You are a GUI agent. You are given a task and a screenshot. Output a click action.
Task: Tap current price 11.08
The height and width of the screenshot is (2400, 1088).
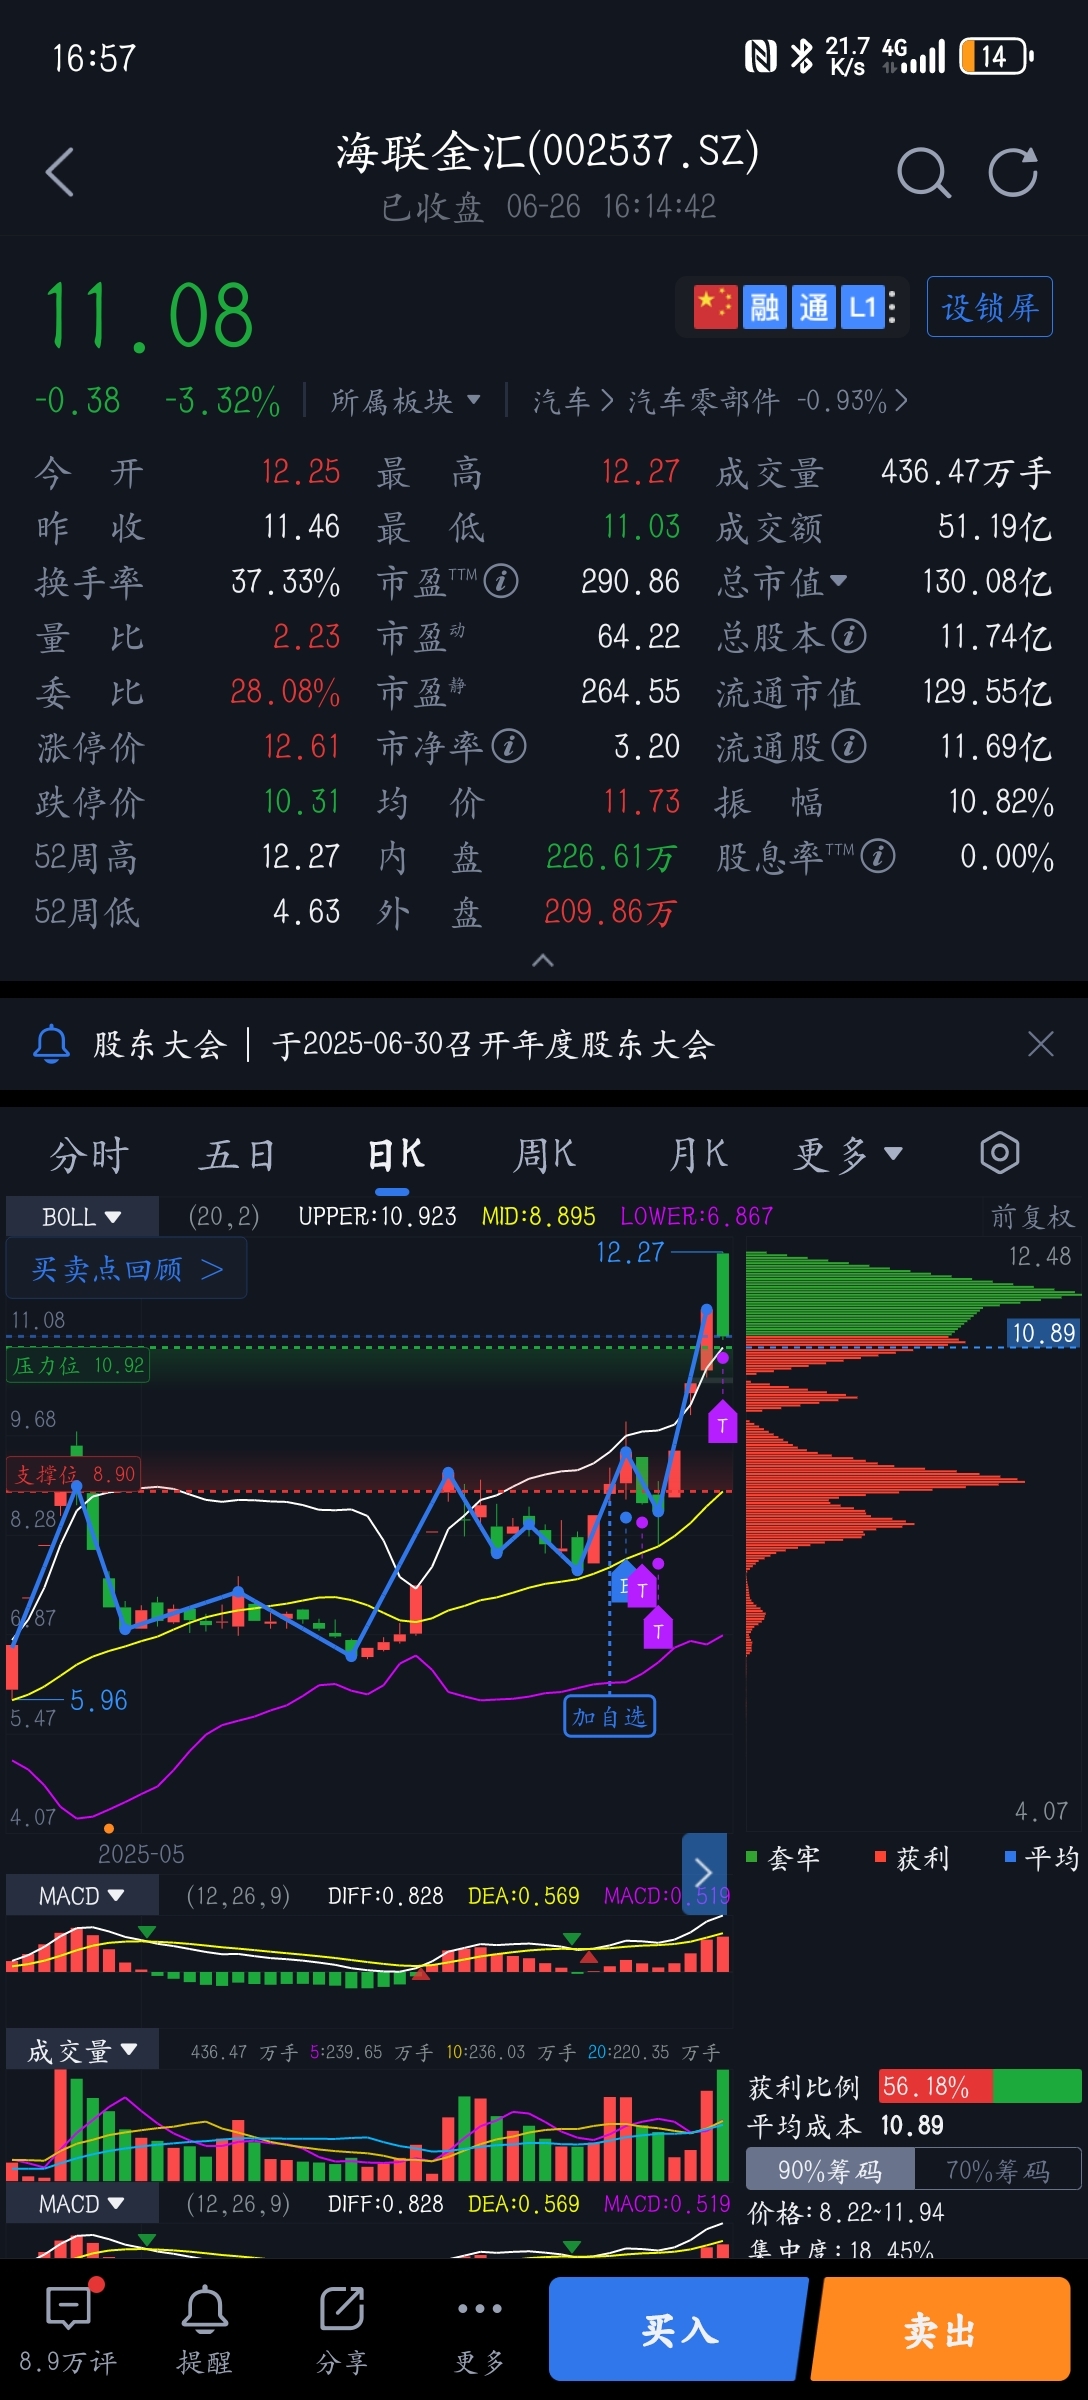148,316
